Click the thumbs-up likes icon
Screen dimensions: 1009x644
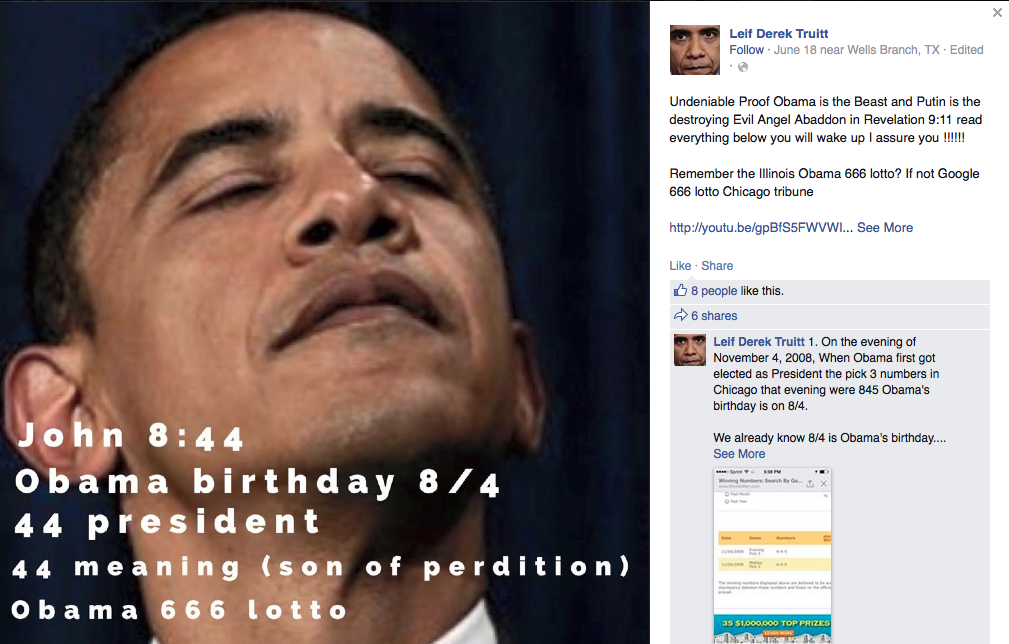point(680,290)
